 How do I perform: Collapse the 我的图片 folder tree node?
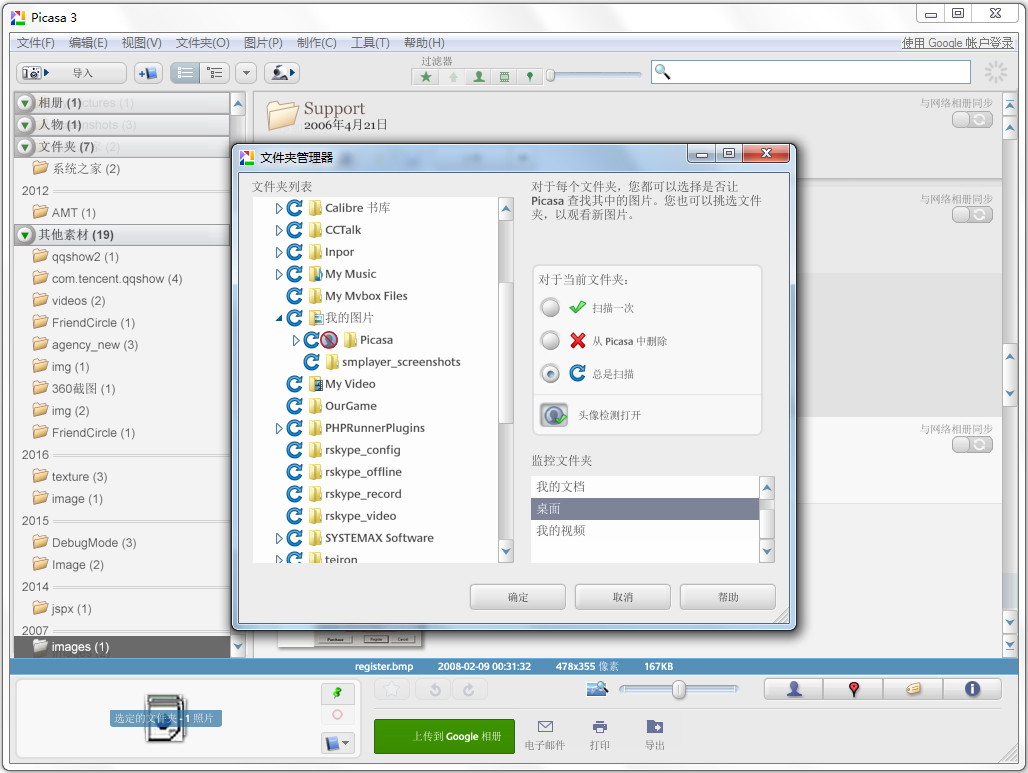[x=280, y=318]
